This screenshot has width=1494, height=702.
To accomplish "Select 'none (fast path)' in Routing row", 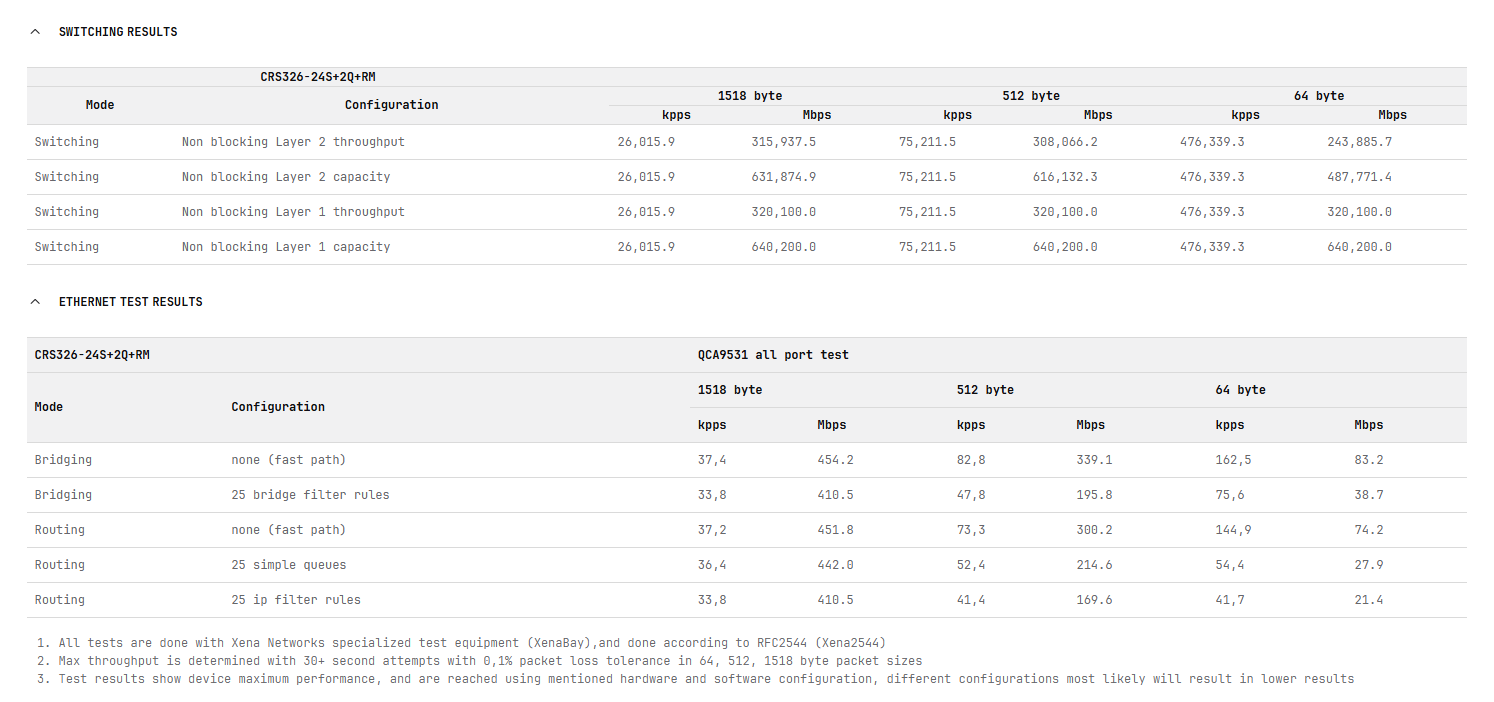I will coord(289,530).
